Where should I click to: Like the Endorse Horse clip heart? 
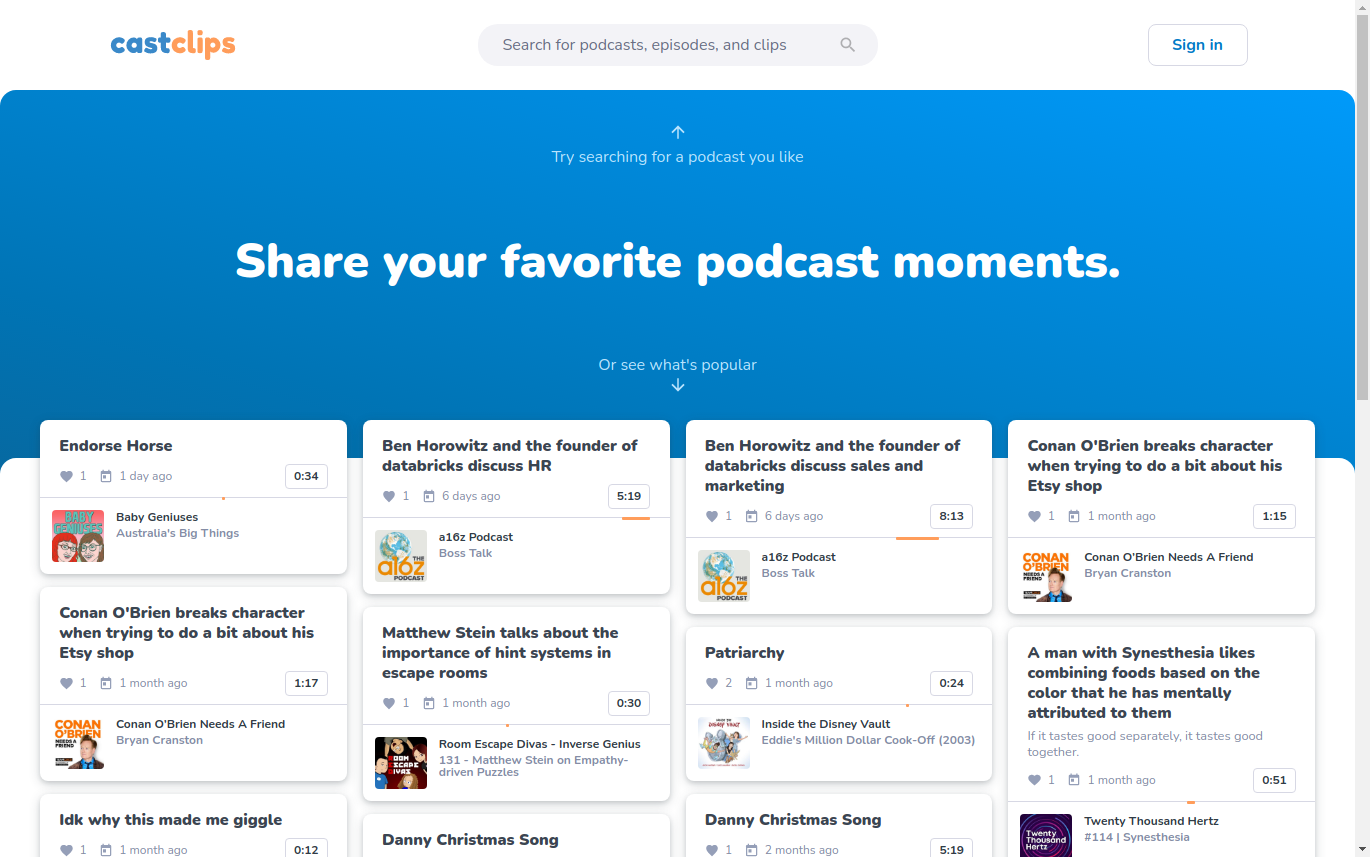[x=66, y=476]
